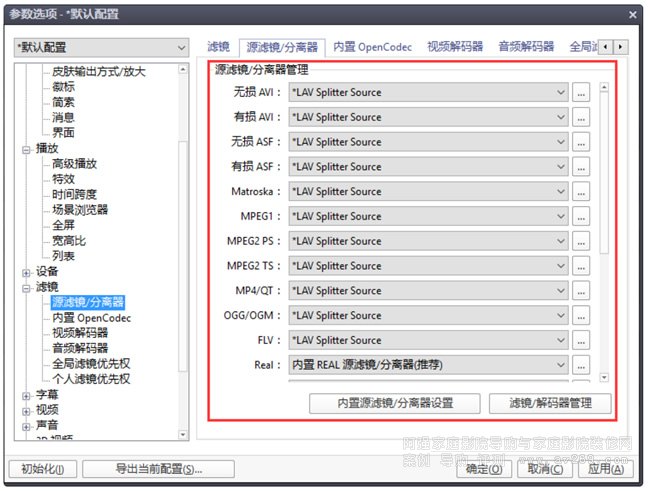Click the browse button next to 无损 AVI
The image size is (650, 491).
[581, 93]
